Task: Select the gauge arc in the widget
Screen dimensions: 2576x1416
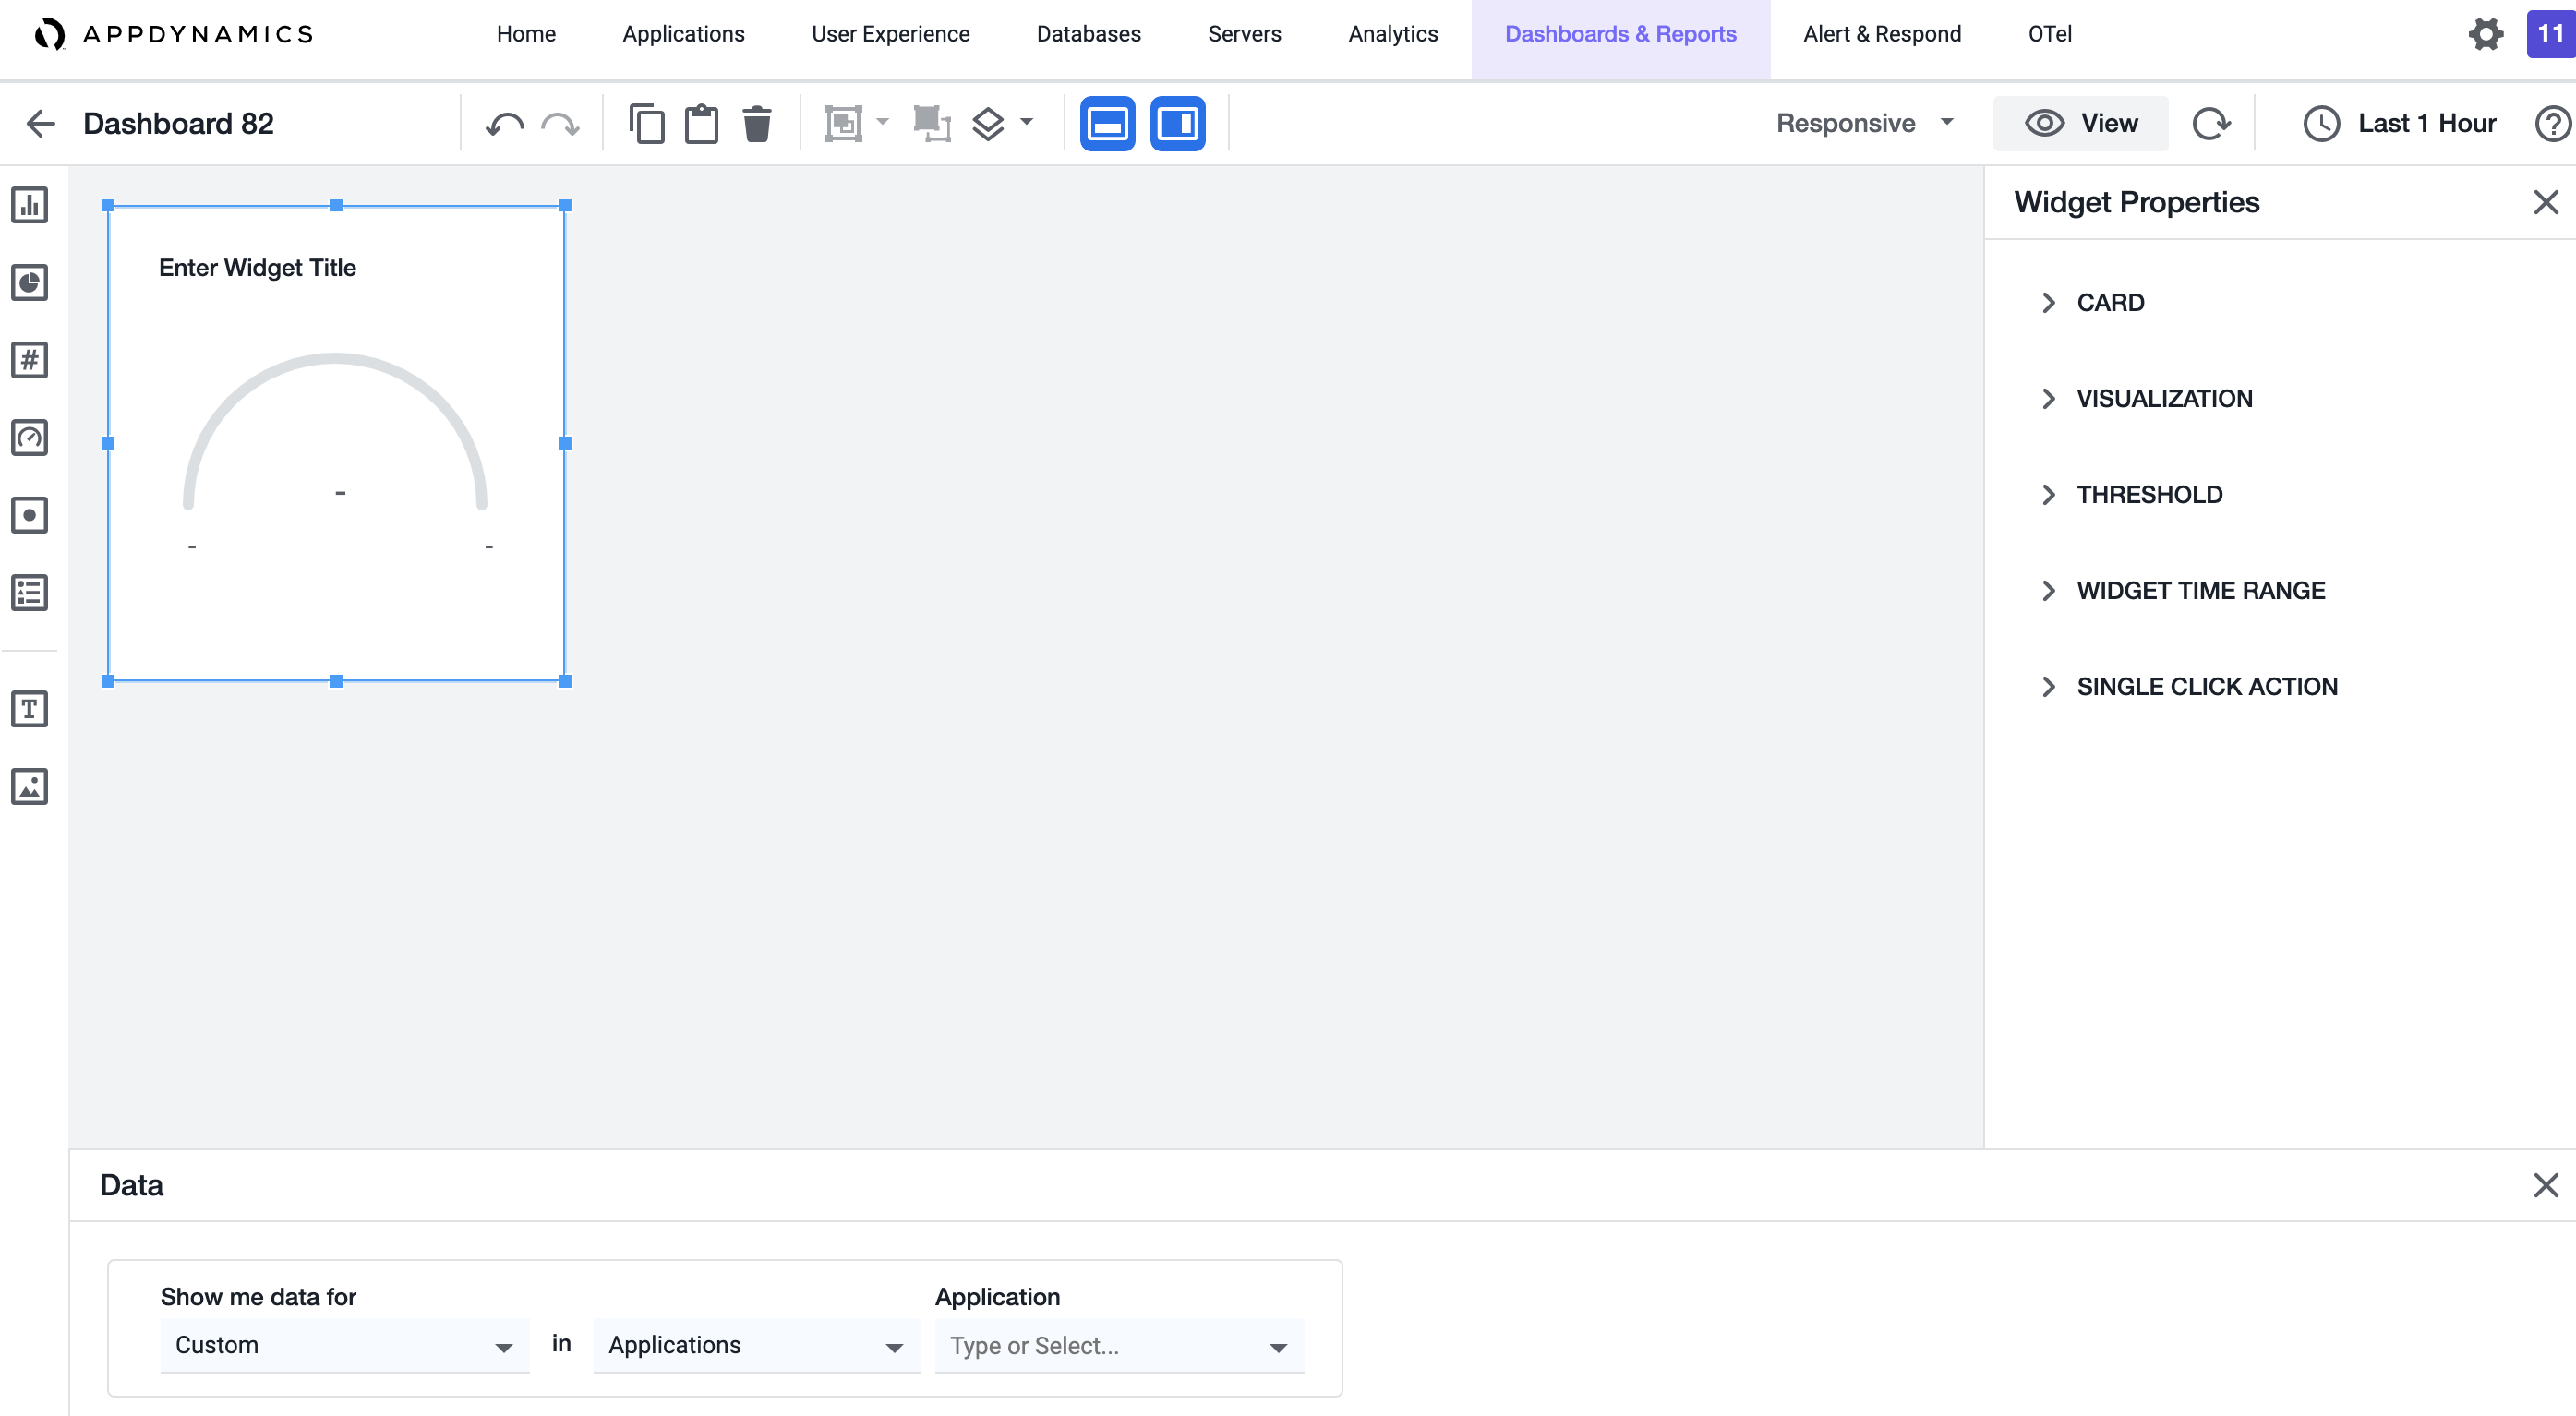Action: [335, 430]
